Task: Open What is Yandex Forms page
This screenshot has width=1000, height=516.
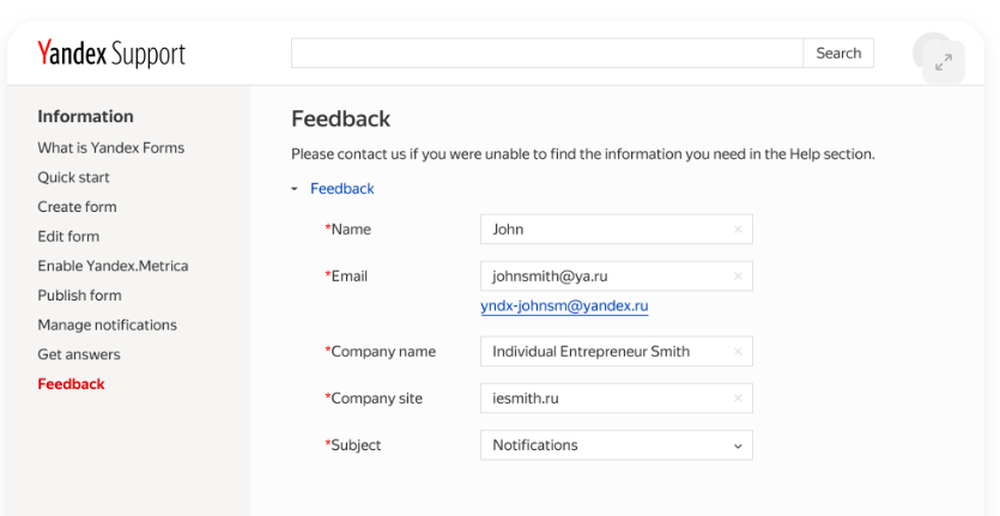Action: (x=111, y=148)
